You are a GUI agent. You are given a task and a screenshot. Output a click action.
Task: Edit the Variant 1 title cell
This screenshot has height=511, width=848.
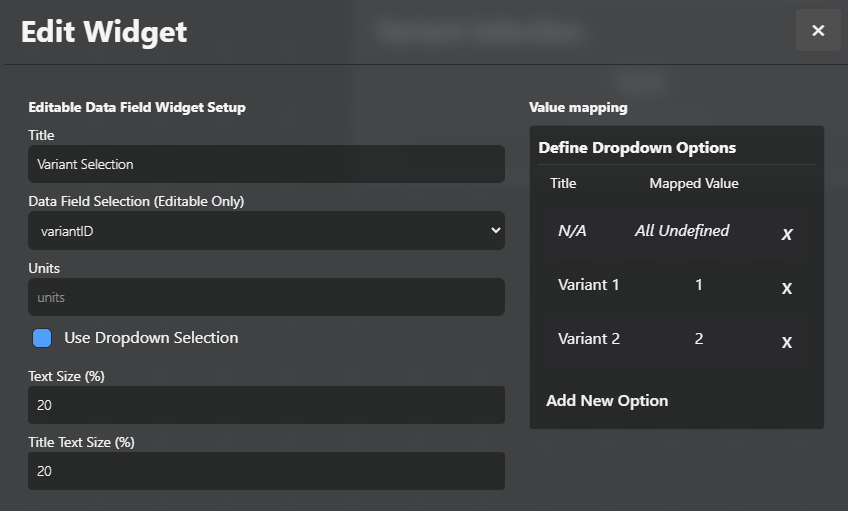tap(589, 285)
